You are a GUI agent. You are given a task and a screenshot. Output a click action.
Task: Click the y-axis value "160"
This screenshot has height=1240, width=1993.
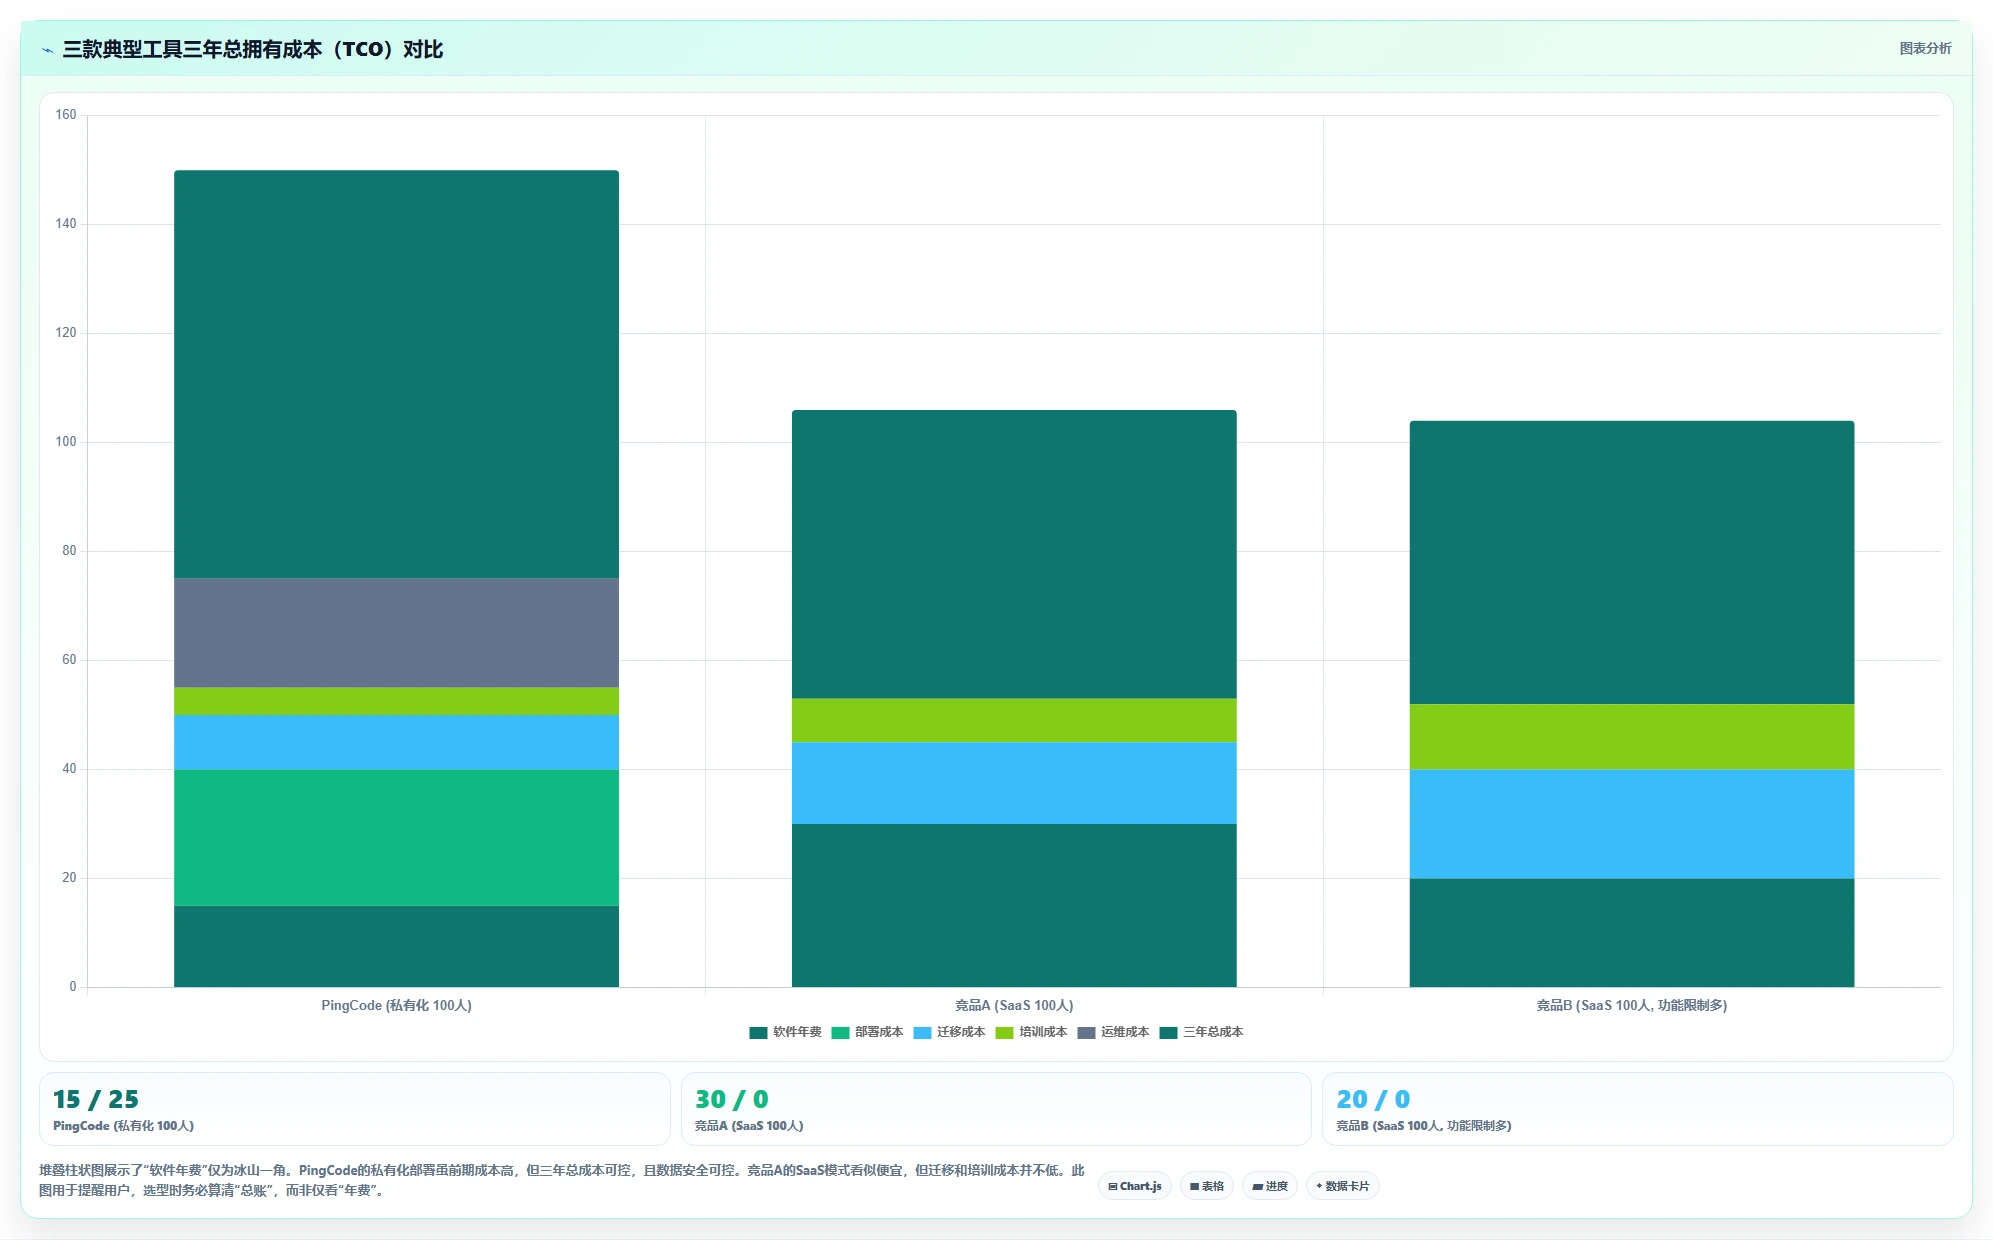(x=66, y=115)
